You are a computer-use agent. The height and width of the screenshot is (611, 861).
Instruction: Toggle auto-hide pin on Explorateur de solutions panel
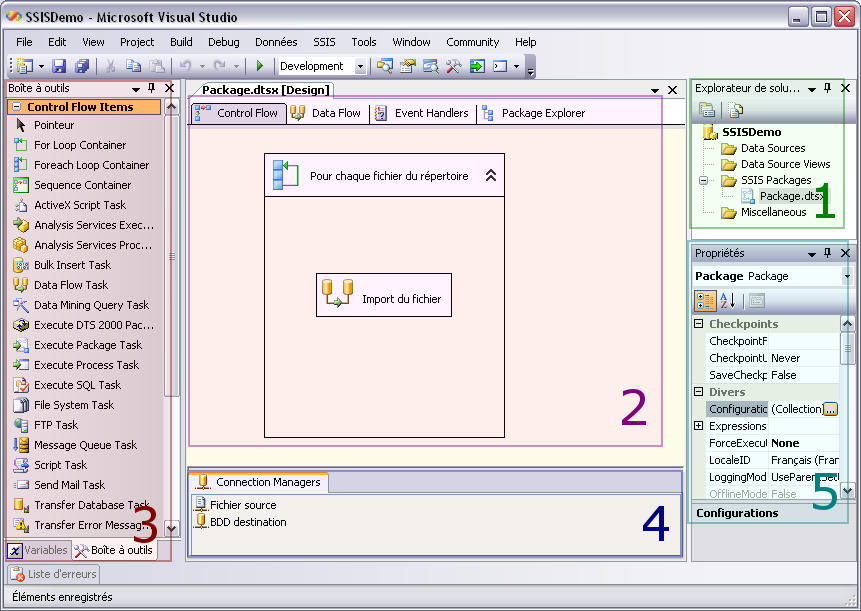pyautogui.click(x=828, y=88)
